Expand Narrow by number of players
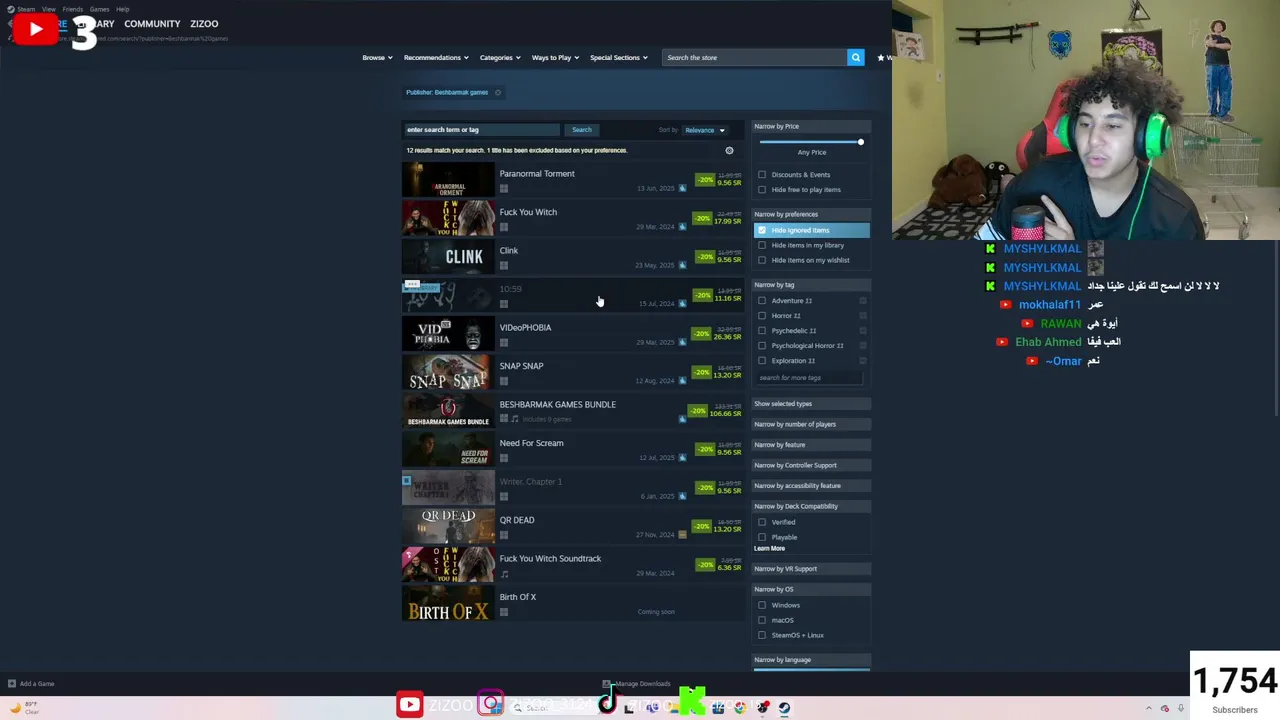Image resolution: width=1280 pixels, height=720 pixels. (x=811, y=424)
